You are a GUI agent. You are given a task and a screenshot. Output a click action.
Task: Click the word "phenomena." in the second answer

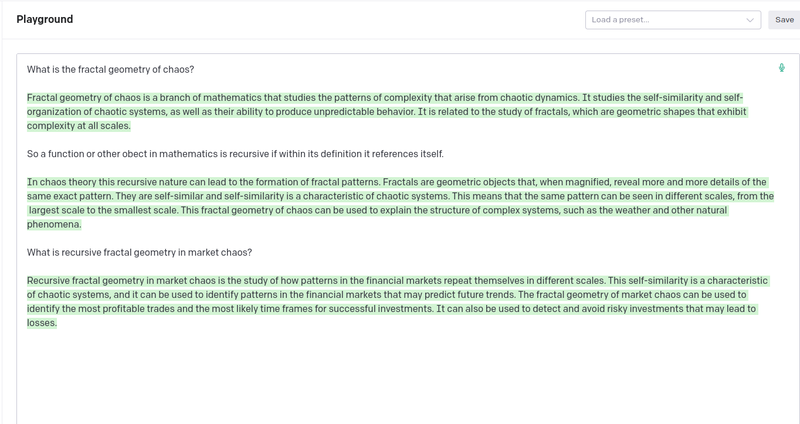(x=55, y=225)
